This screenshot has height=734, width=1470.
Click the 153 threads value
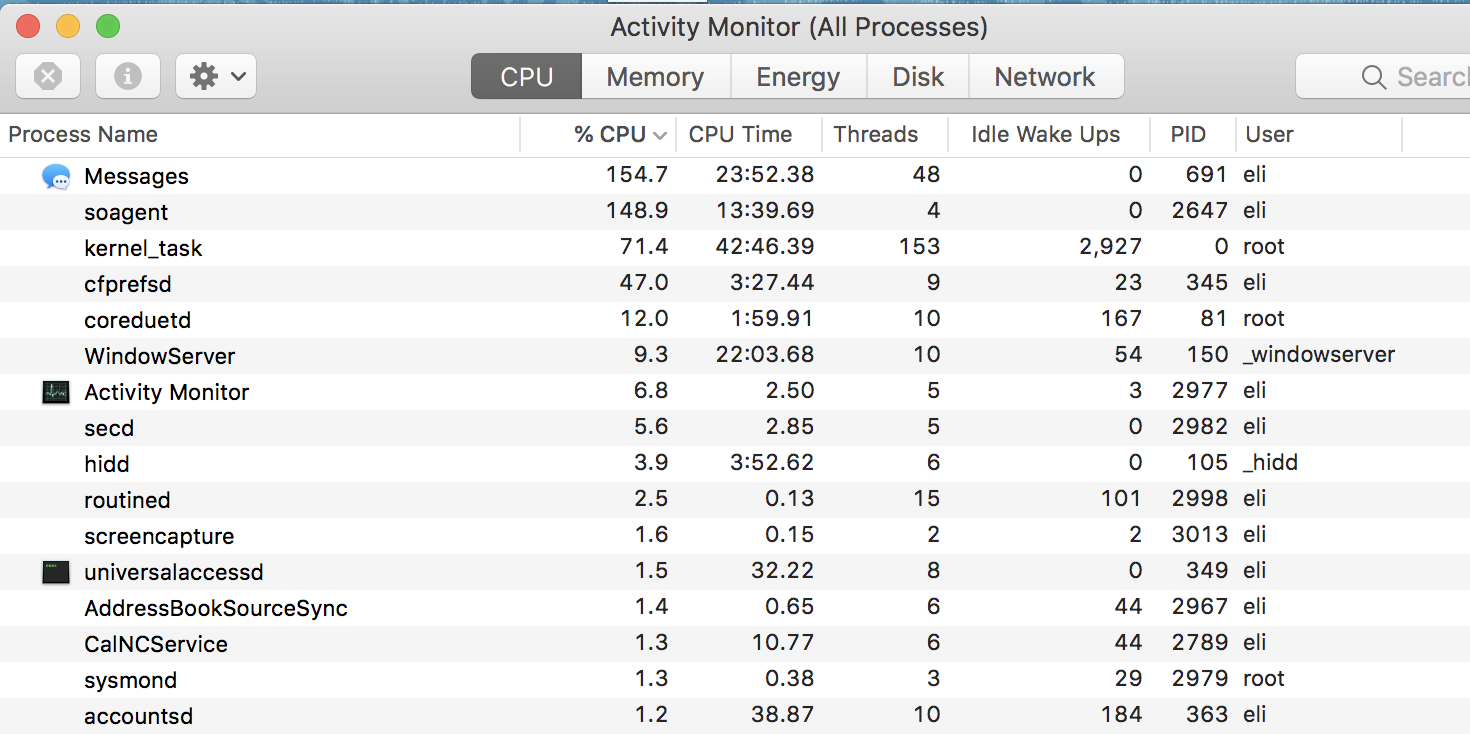pyautogui.click(x=920, y=247)
